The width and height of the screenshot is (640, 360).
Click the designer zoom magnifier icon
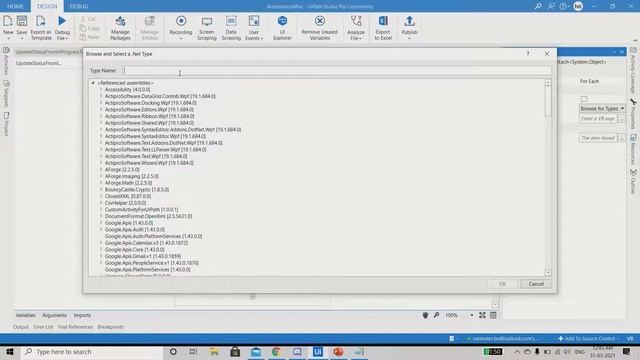pyautogui.click(x=436, y=315)
